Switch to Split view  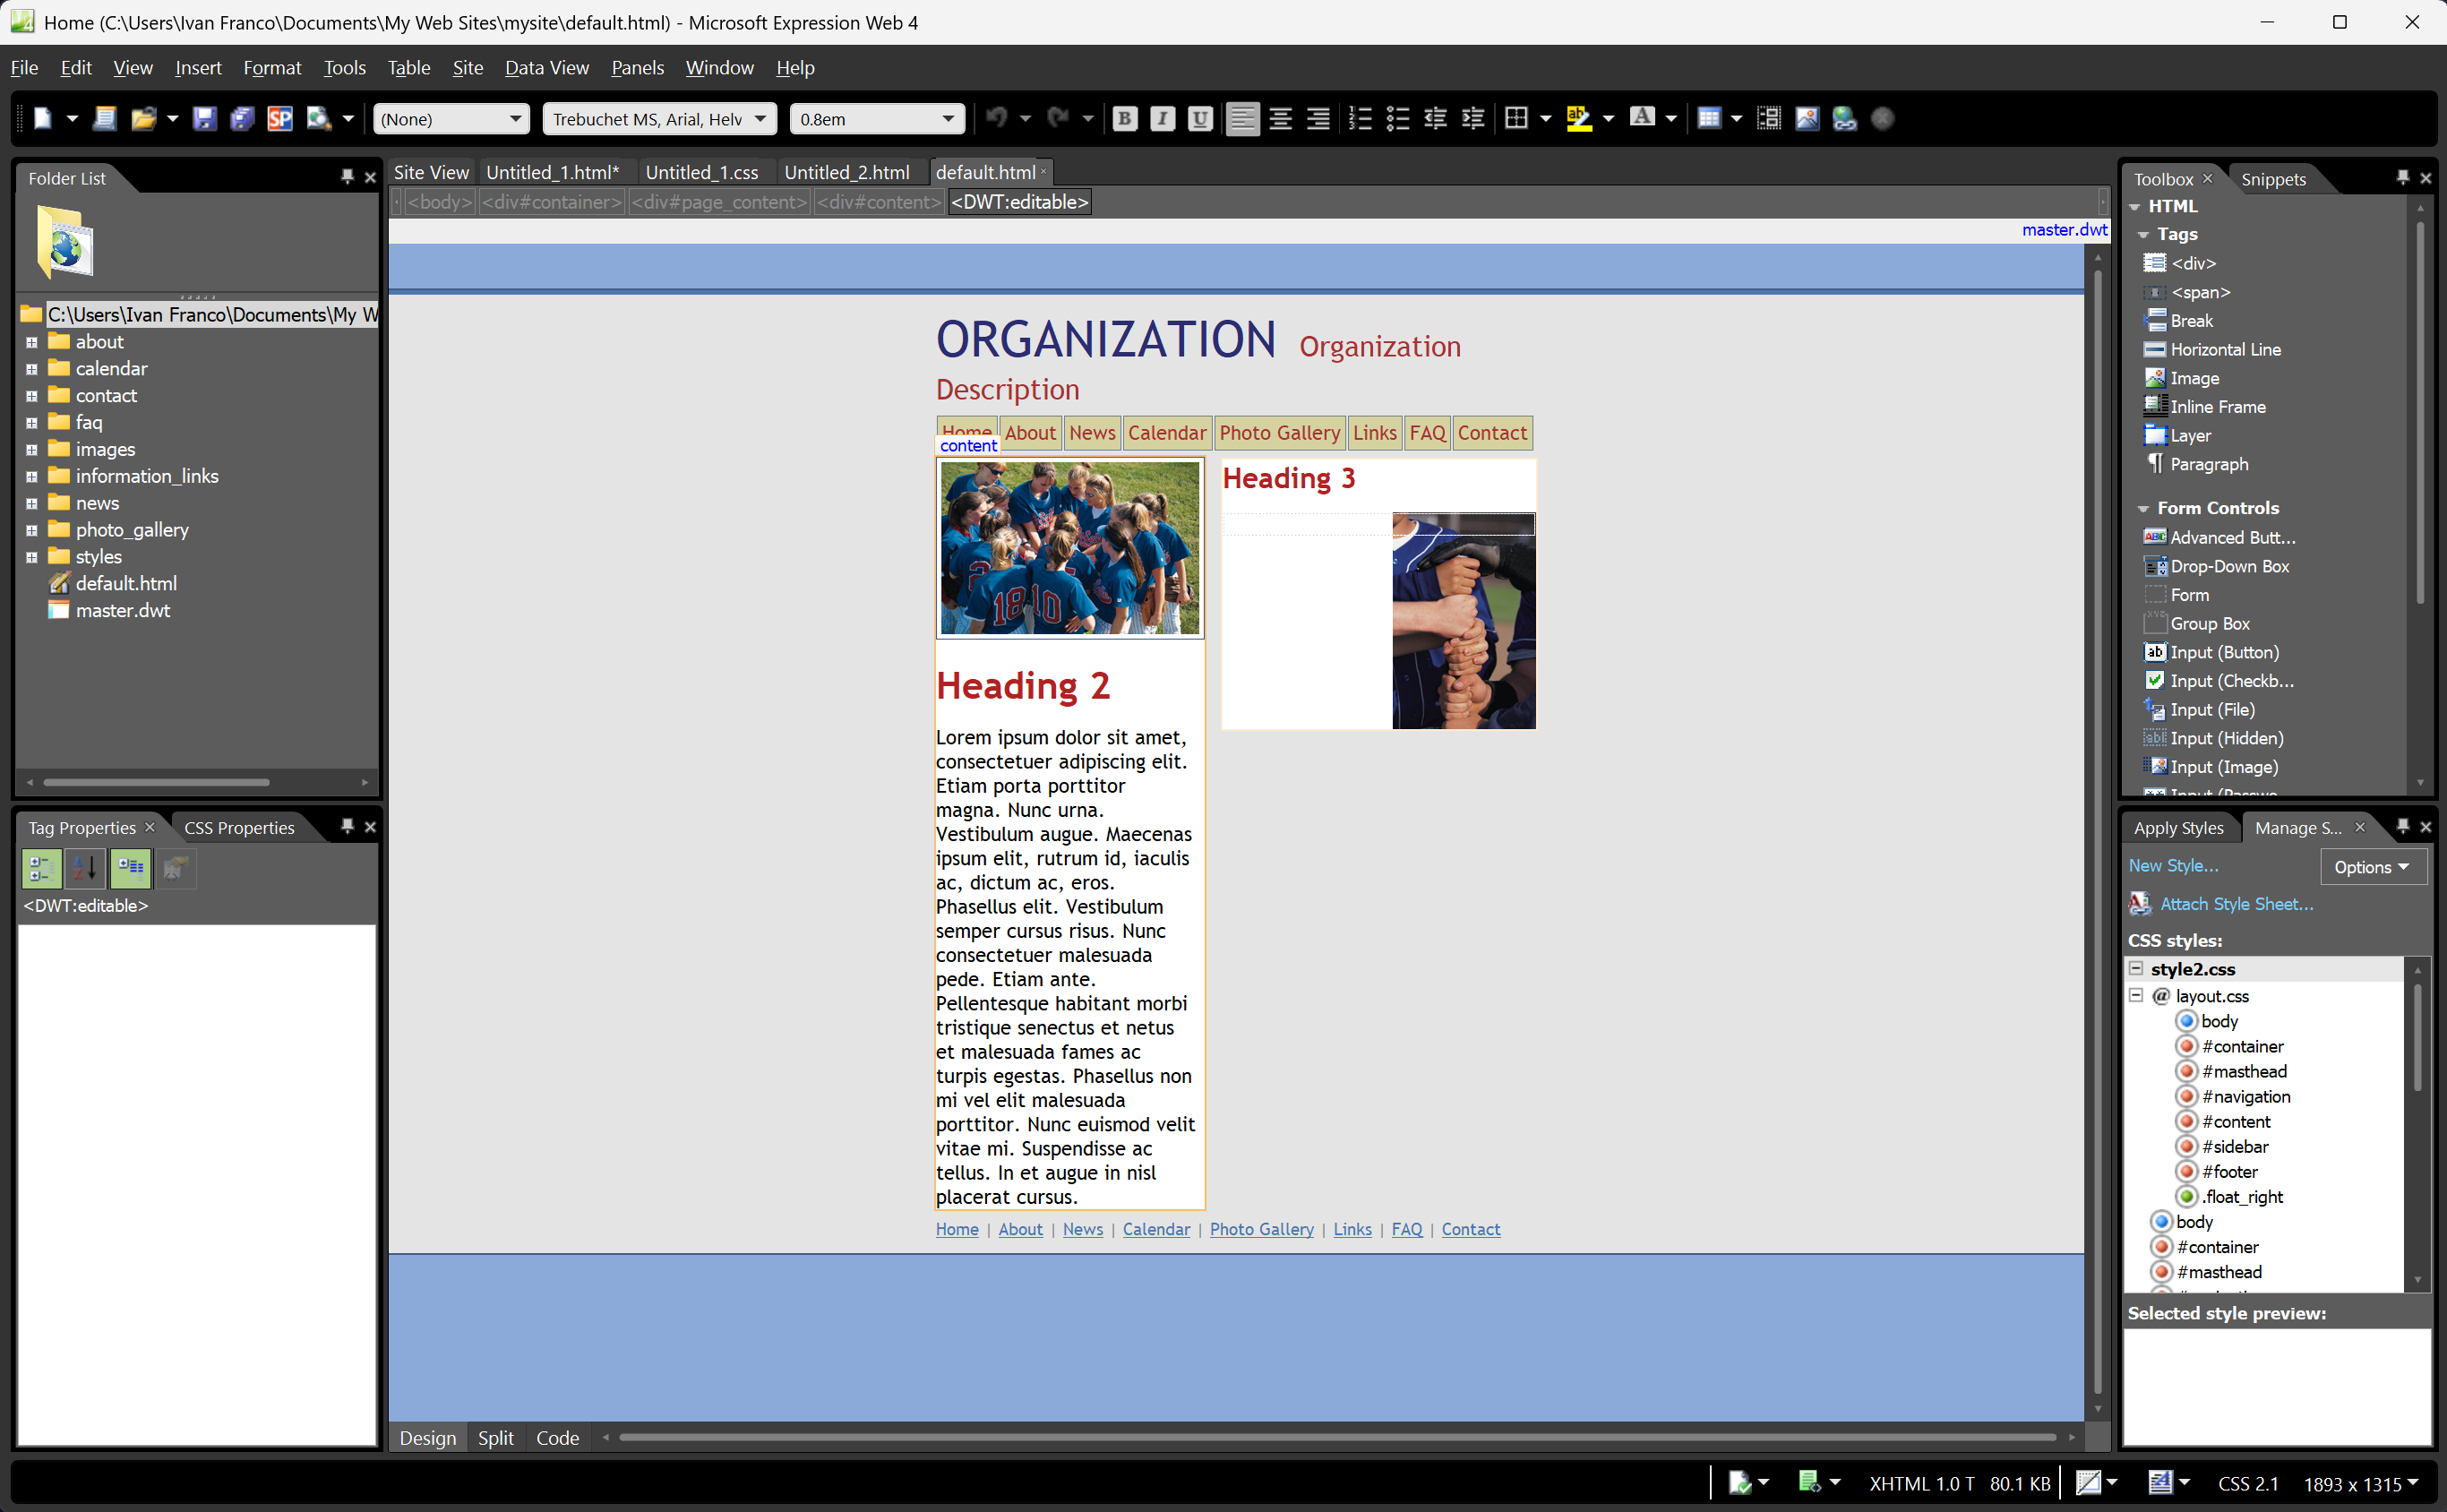pyautogui.click(x=495, y=1437)
